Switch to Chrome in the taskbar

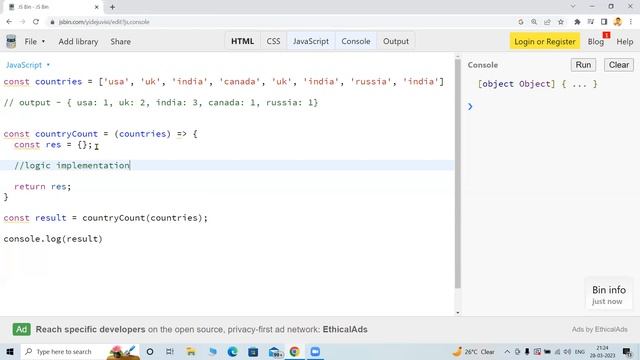coord(294,351)
